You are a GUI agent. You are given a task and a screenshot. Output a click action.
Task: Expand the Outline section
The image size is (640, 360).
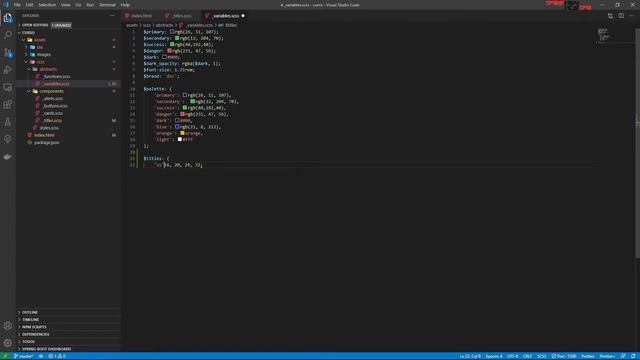coord(29,312)
